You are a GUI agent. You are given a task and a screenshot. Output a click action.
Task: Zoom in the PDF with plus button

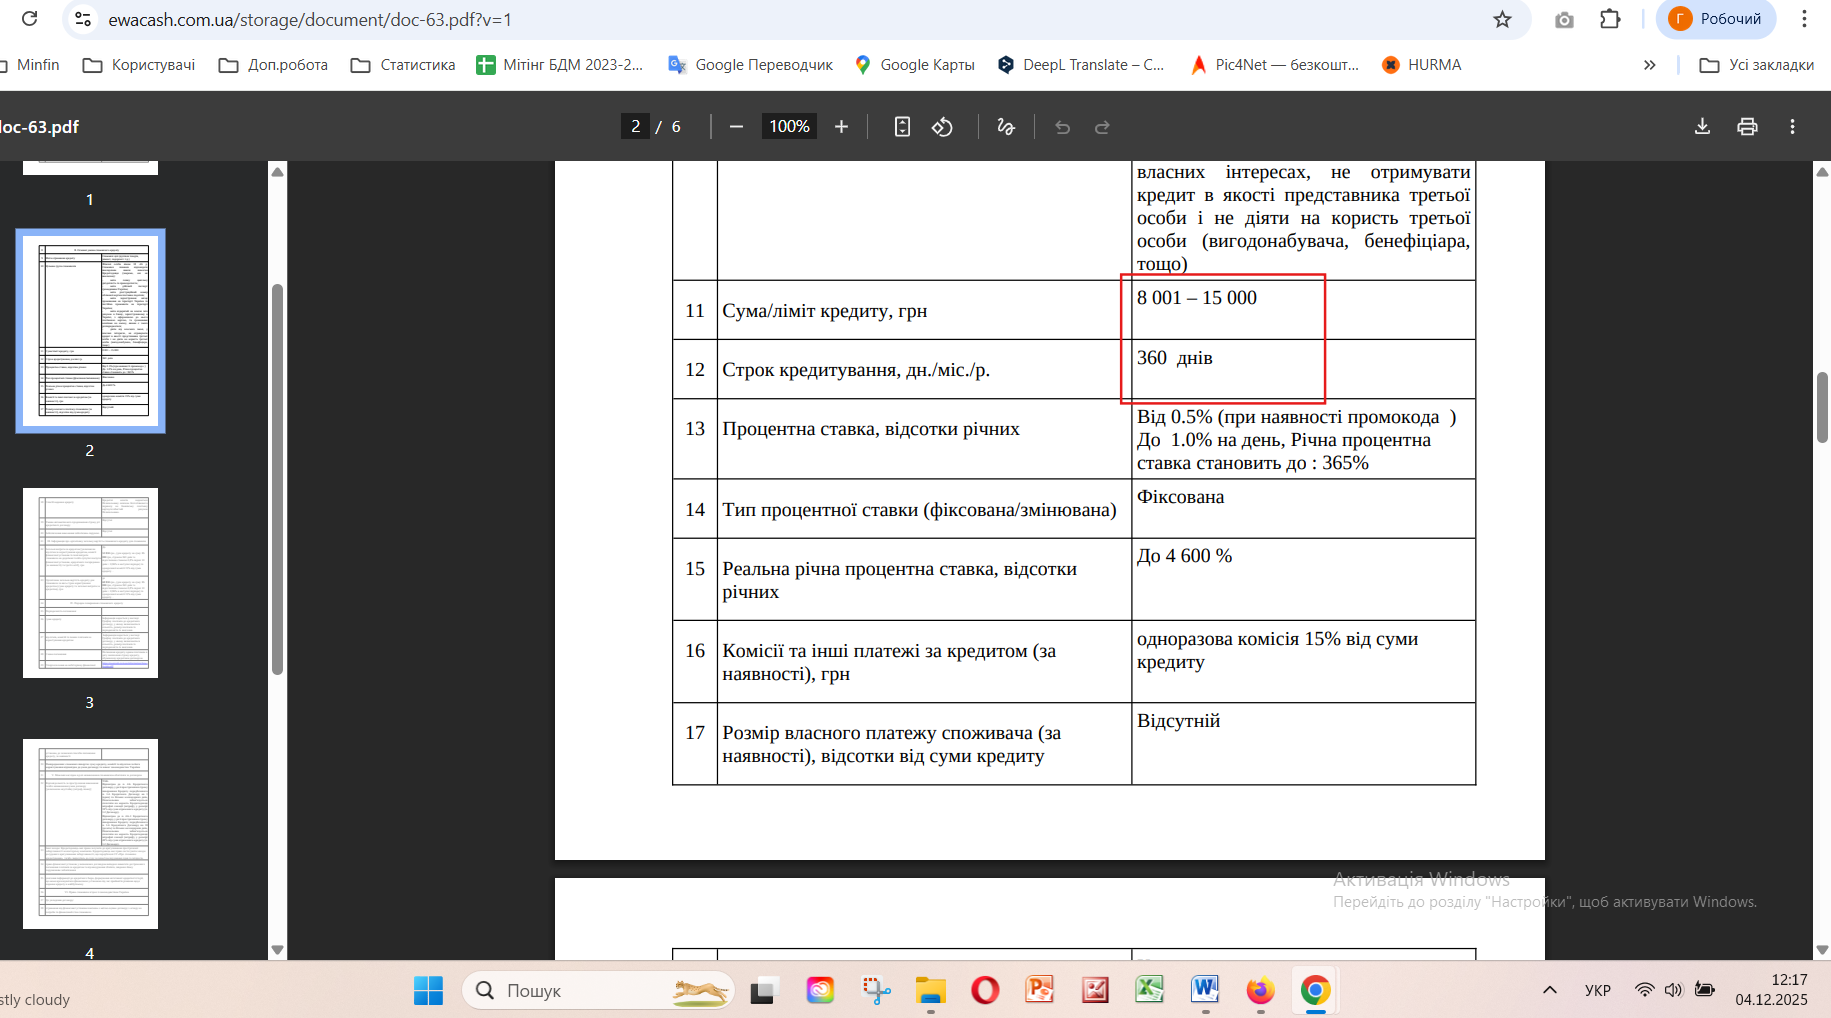tap(841, 126)
